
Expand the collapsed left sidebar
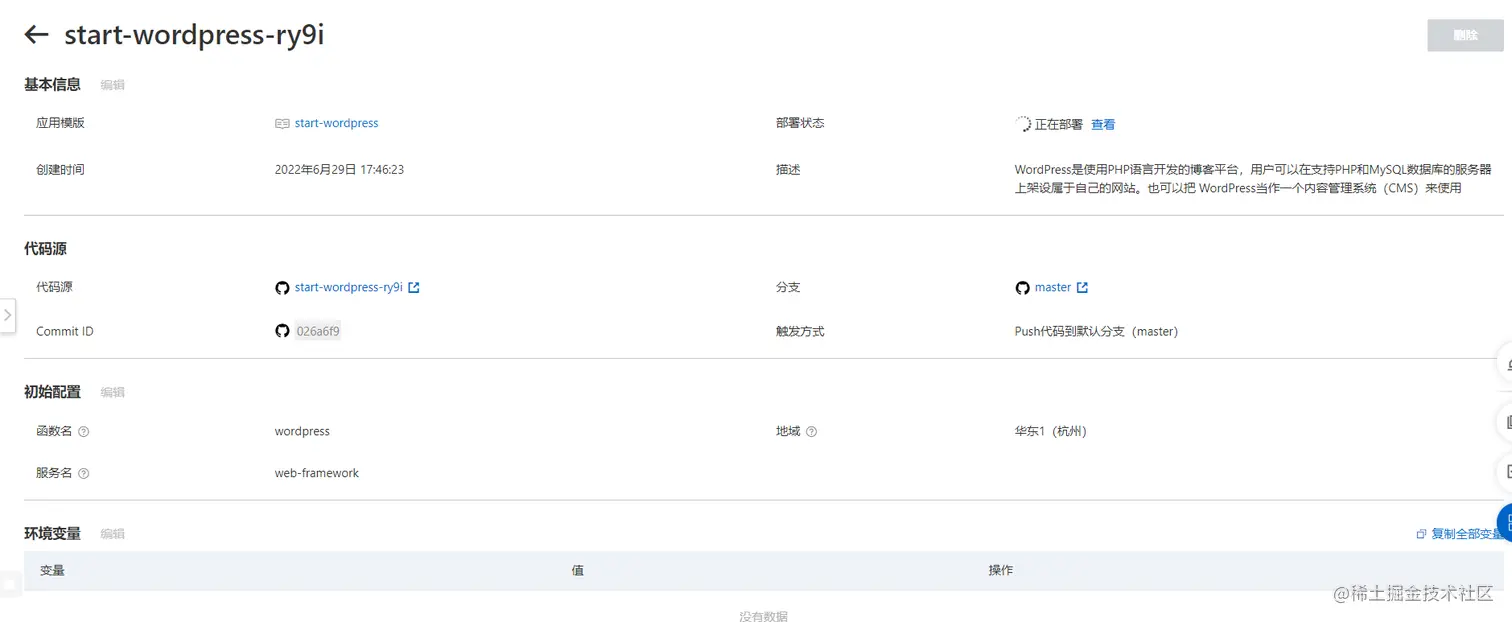(x=7, y=315)
